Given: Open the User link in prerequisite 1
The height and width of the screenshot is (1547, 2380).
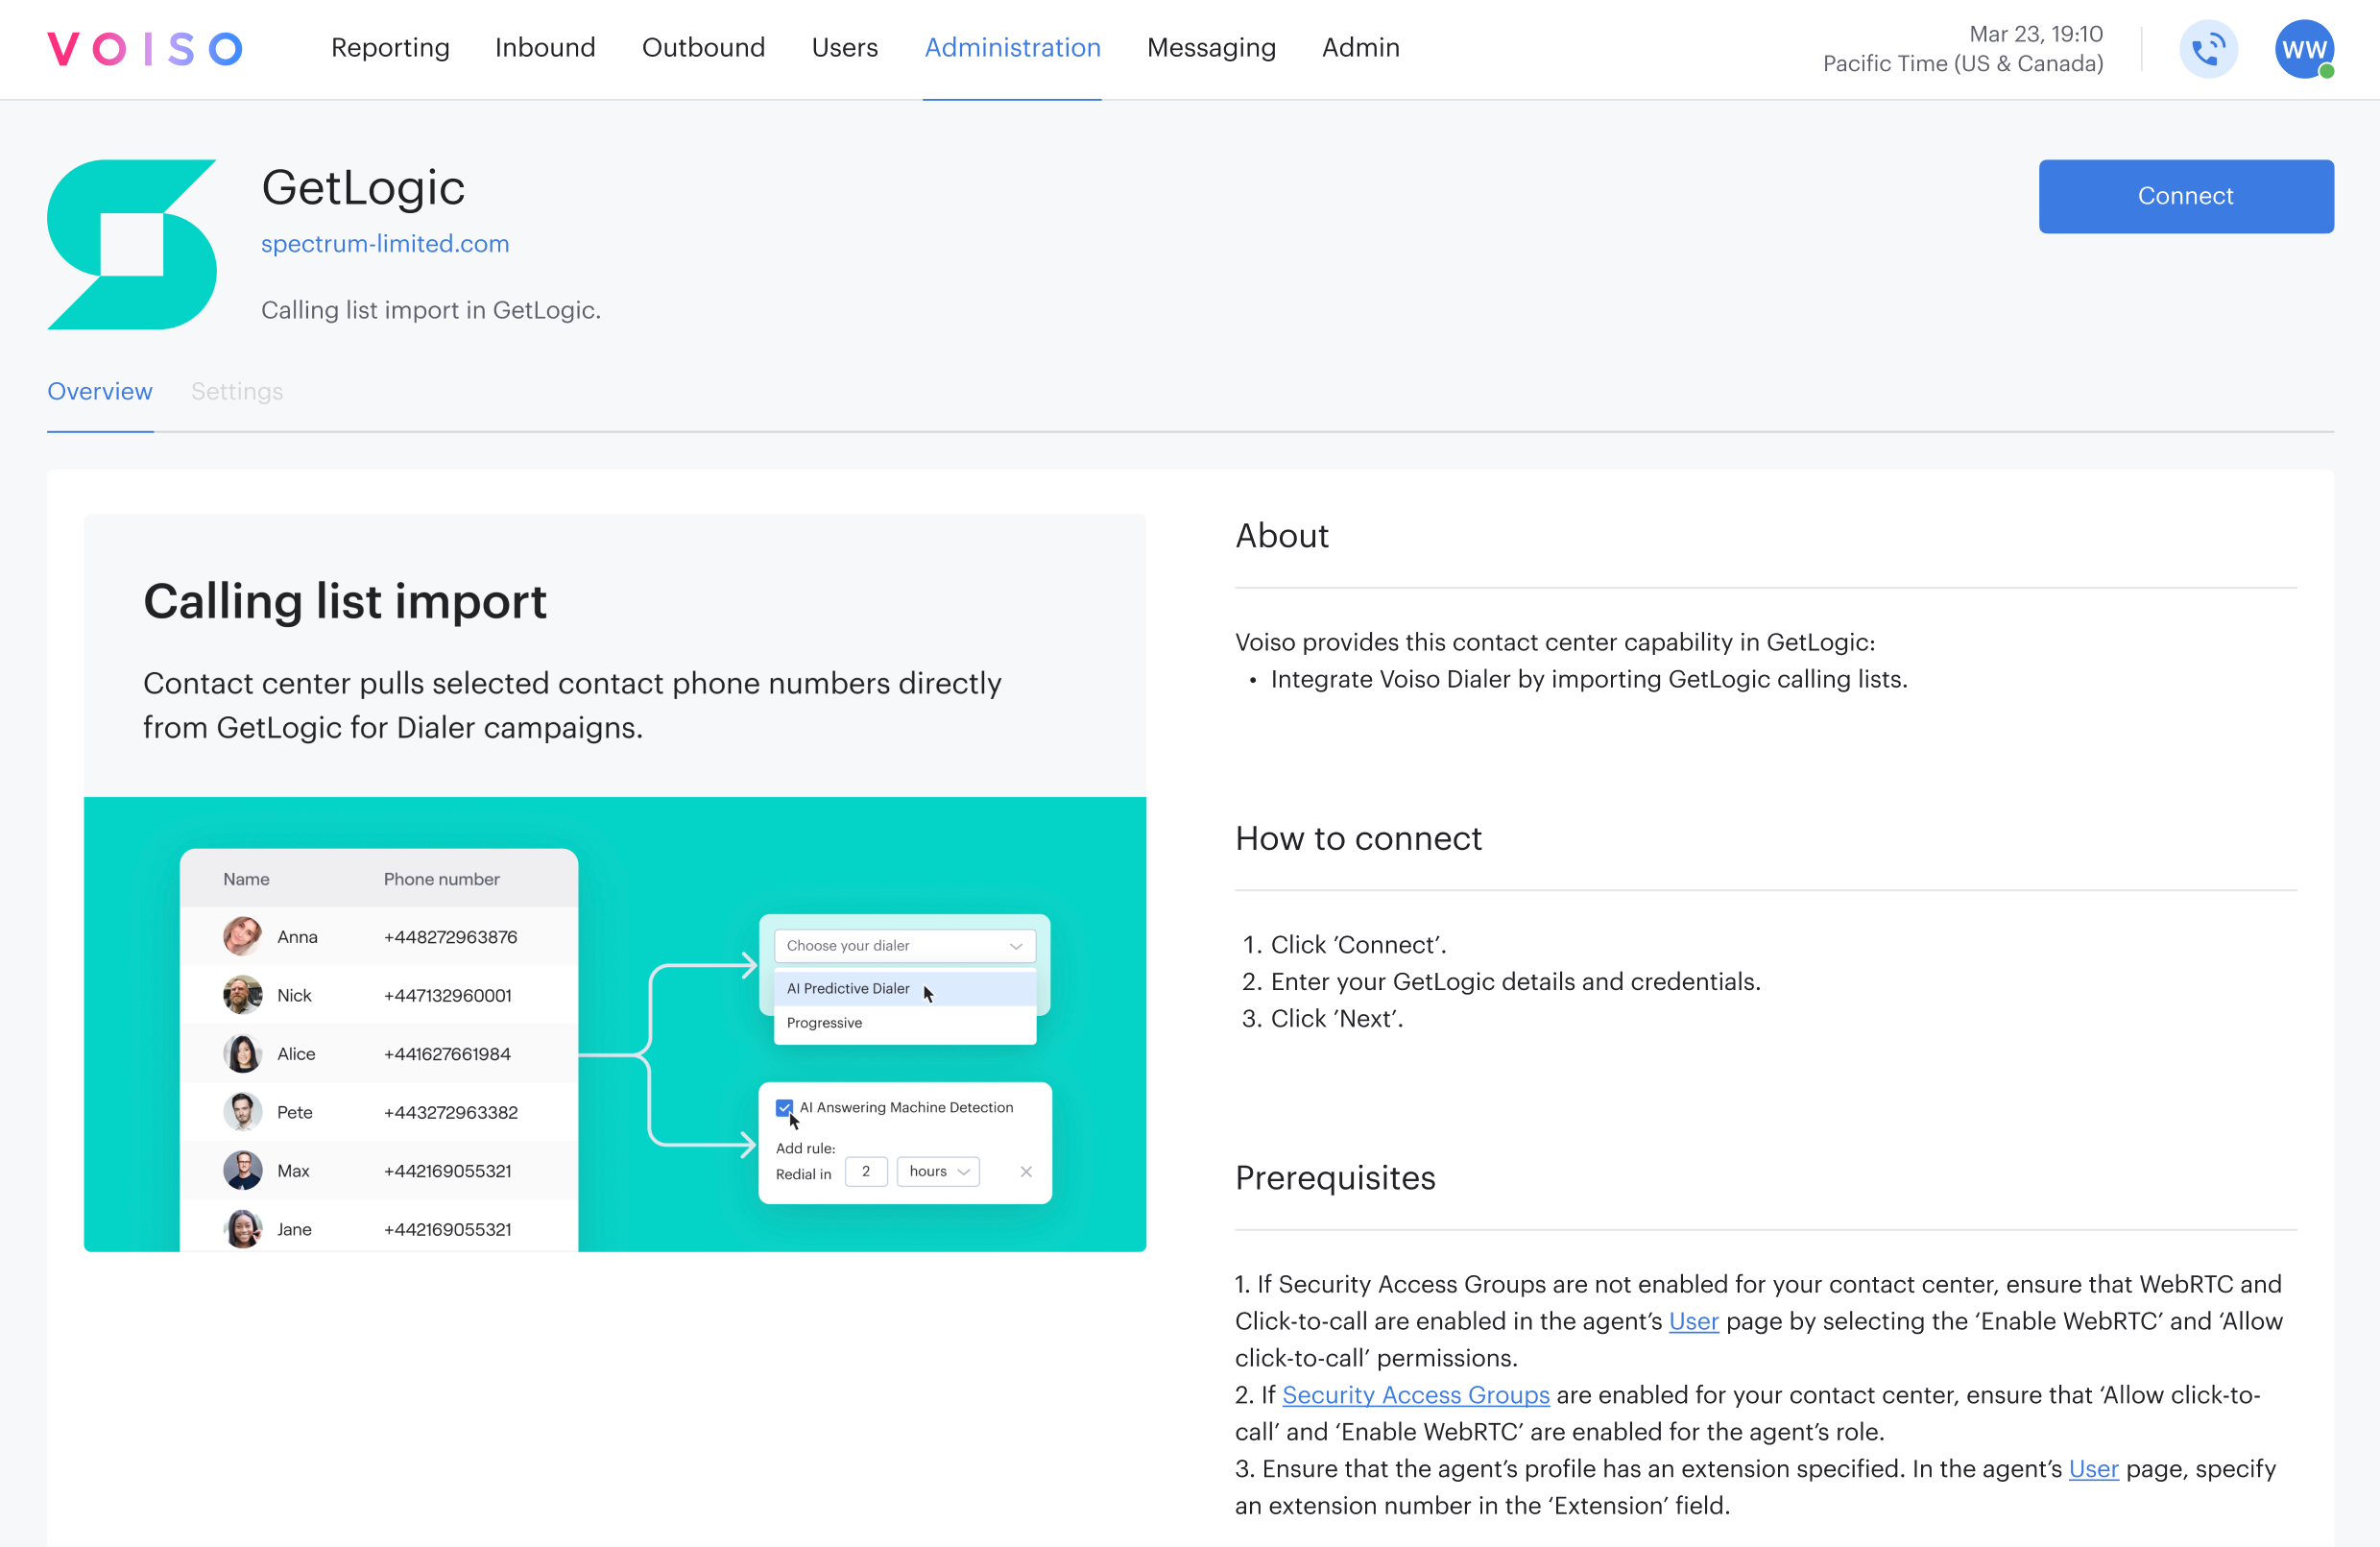Looking at the screenshot, I should point(1693,1320).
